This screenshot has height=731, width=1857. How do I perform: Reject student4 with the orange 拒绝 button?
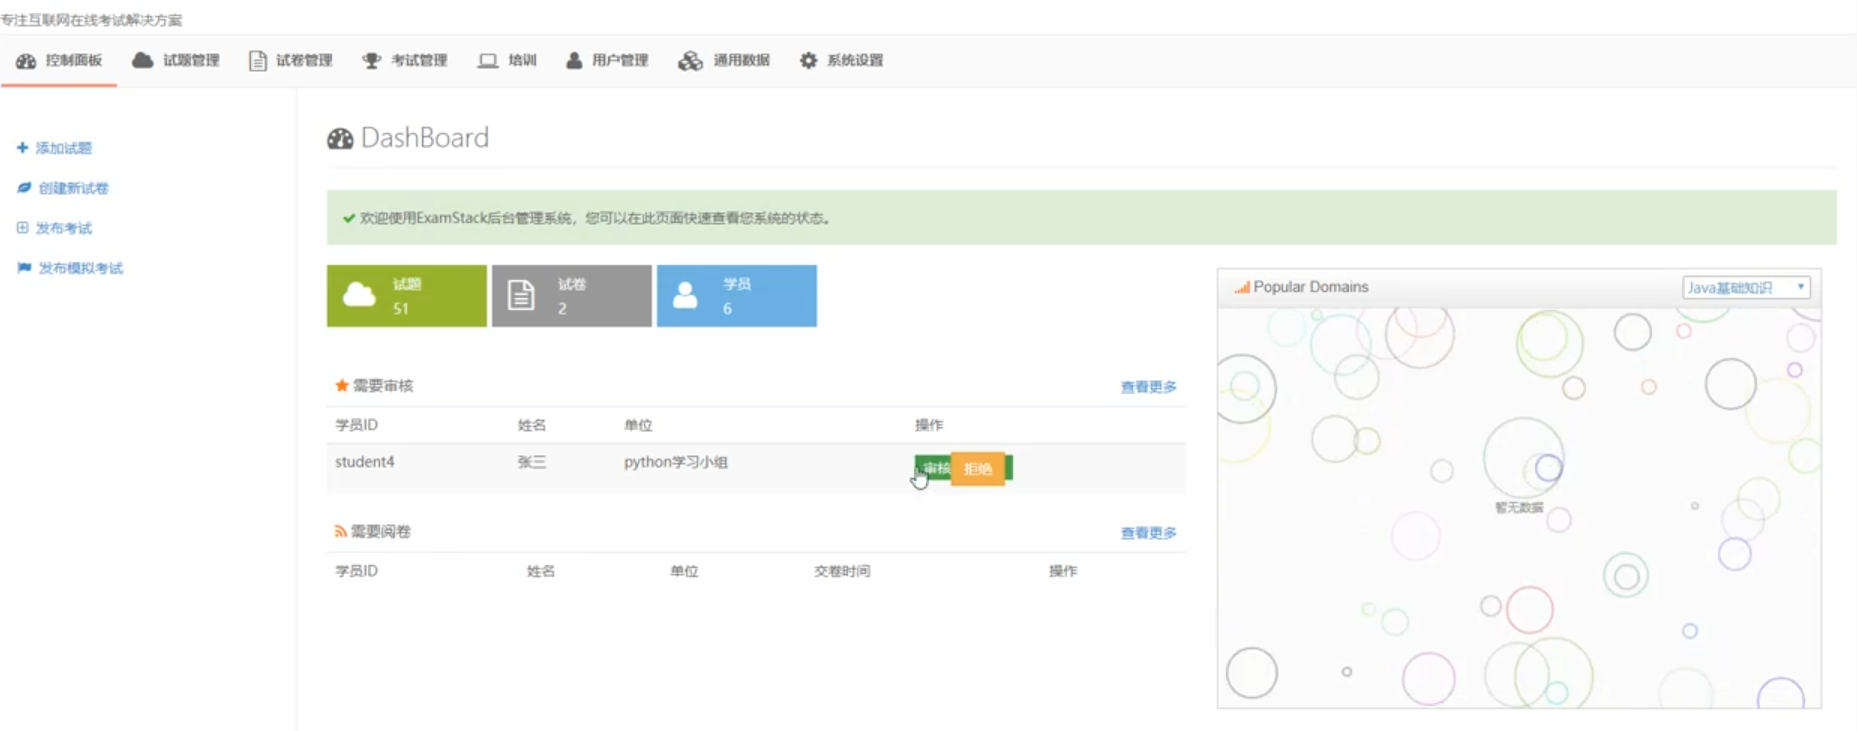(978, 468)
